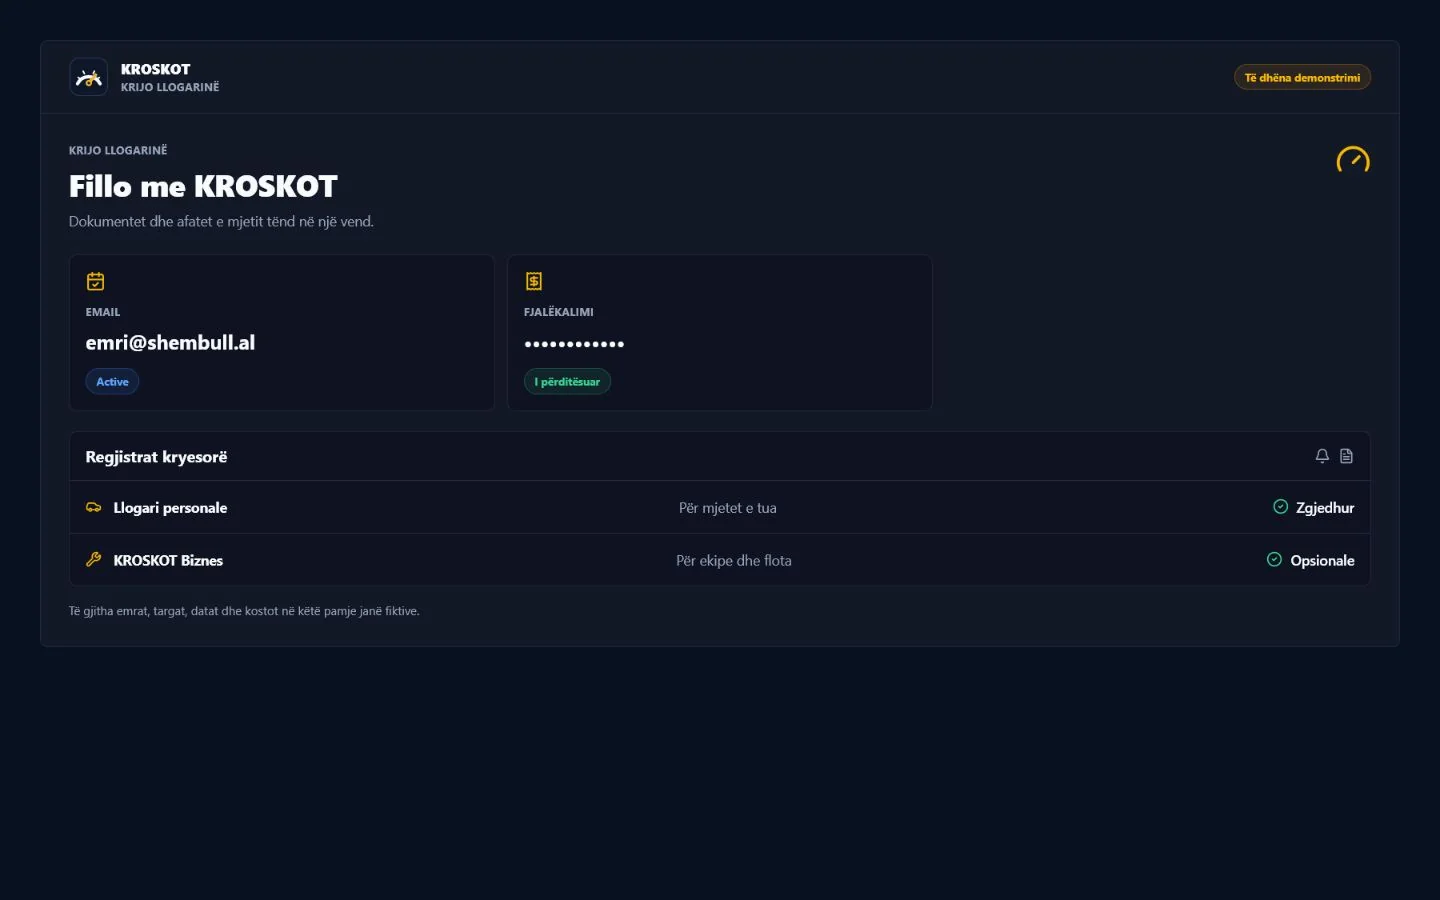The width and height of the screenshot is (1440, 900).
Task: Click the speedometer gauge icon
Action: 1353,160
